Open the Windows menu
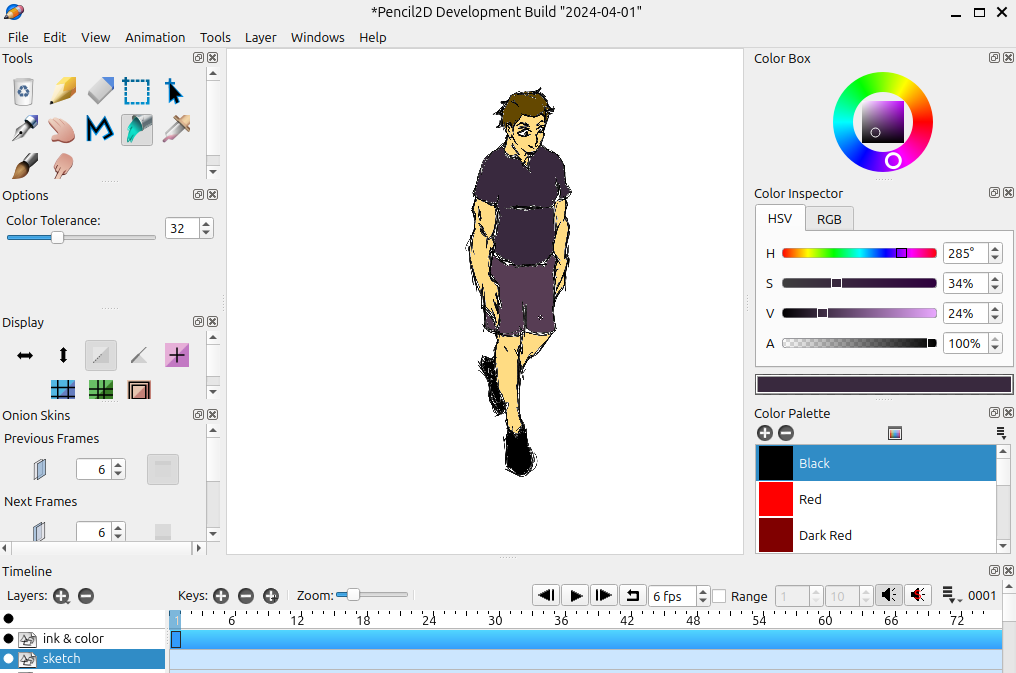 tap(318, 38)
